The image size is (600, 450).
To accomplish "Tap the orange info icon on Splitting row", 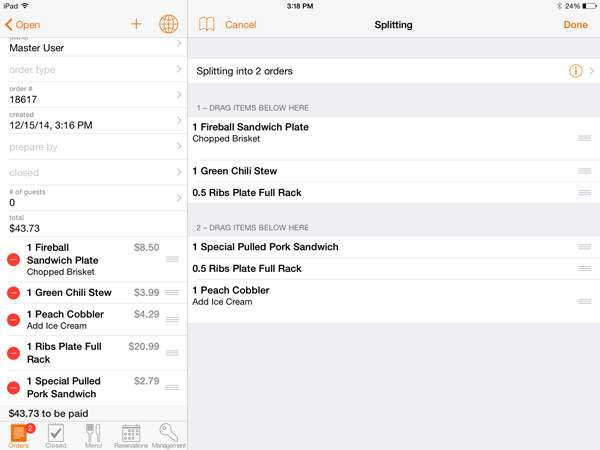I will pos(576,72).
